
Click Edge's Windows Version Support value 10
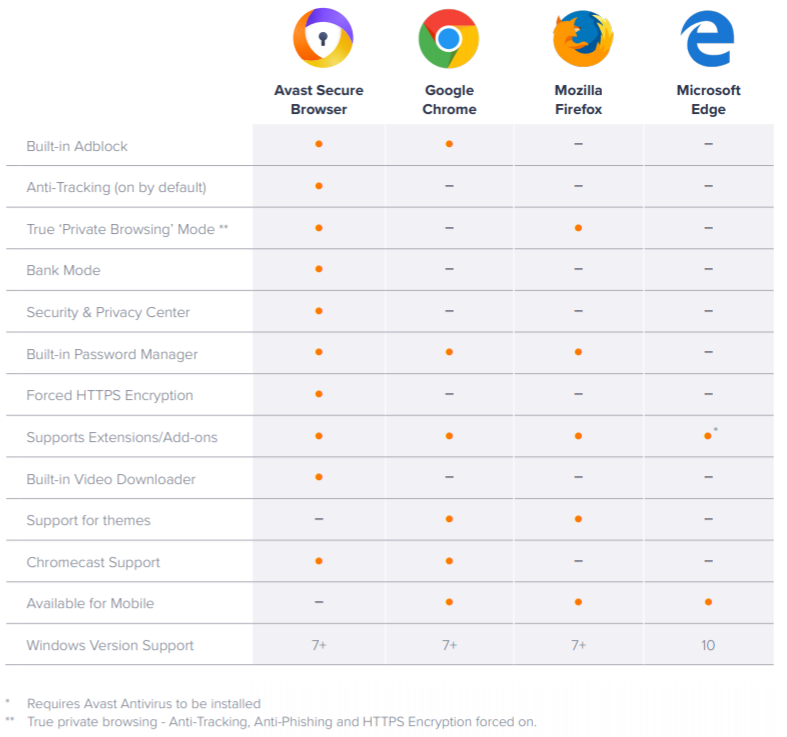coord(708,645)
